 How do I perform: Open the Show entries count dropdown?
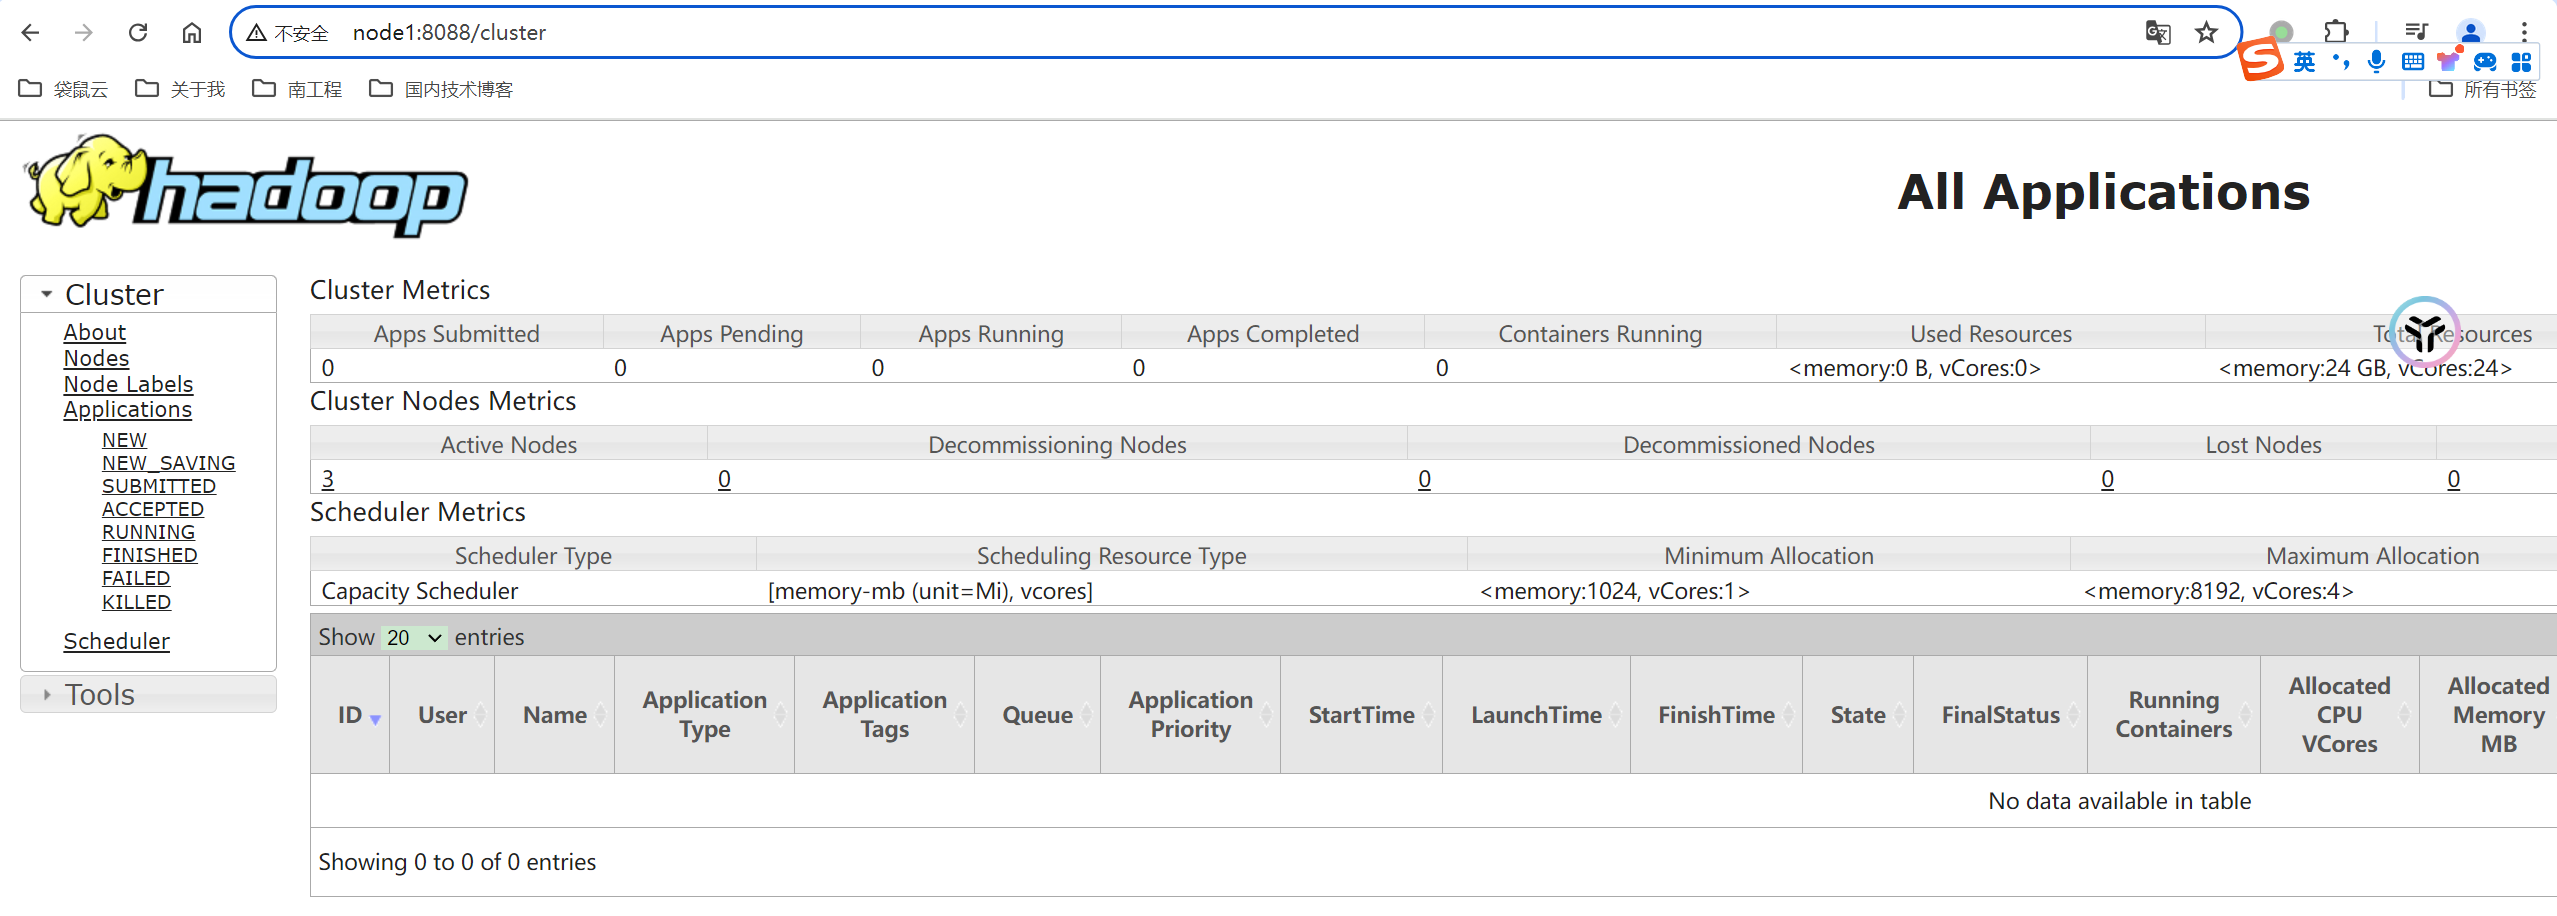point(414,638)
